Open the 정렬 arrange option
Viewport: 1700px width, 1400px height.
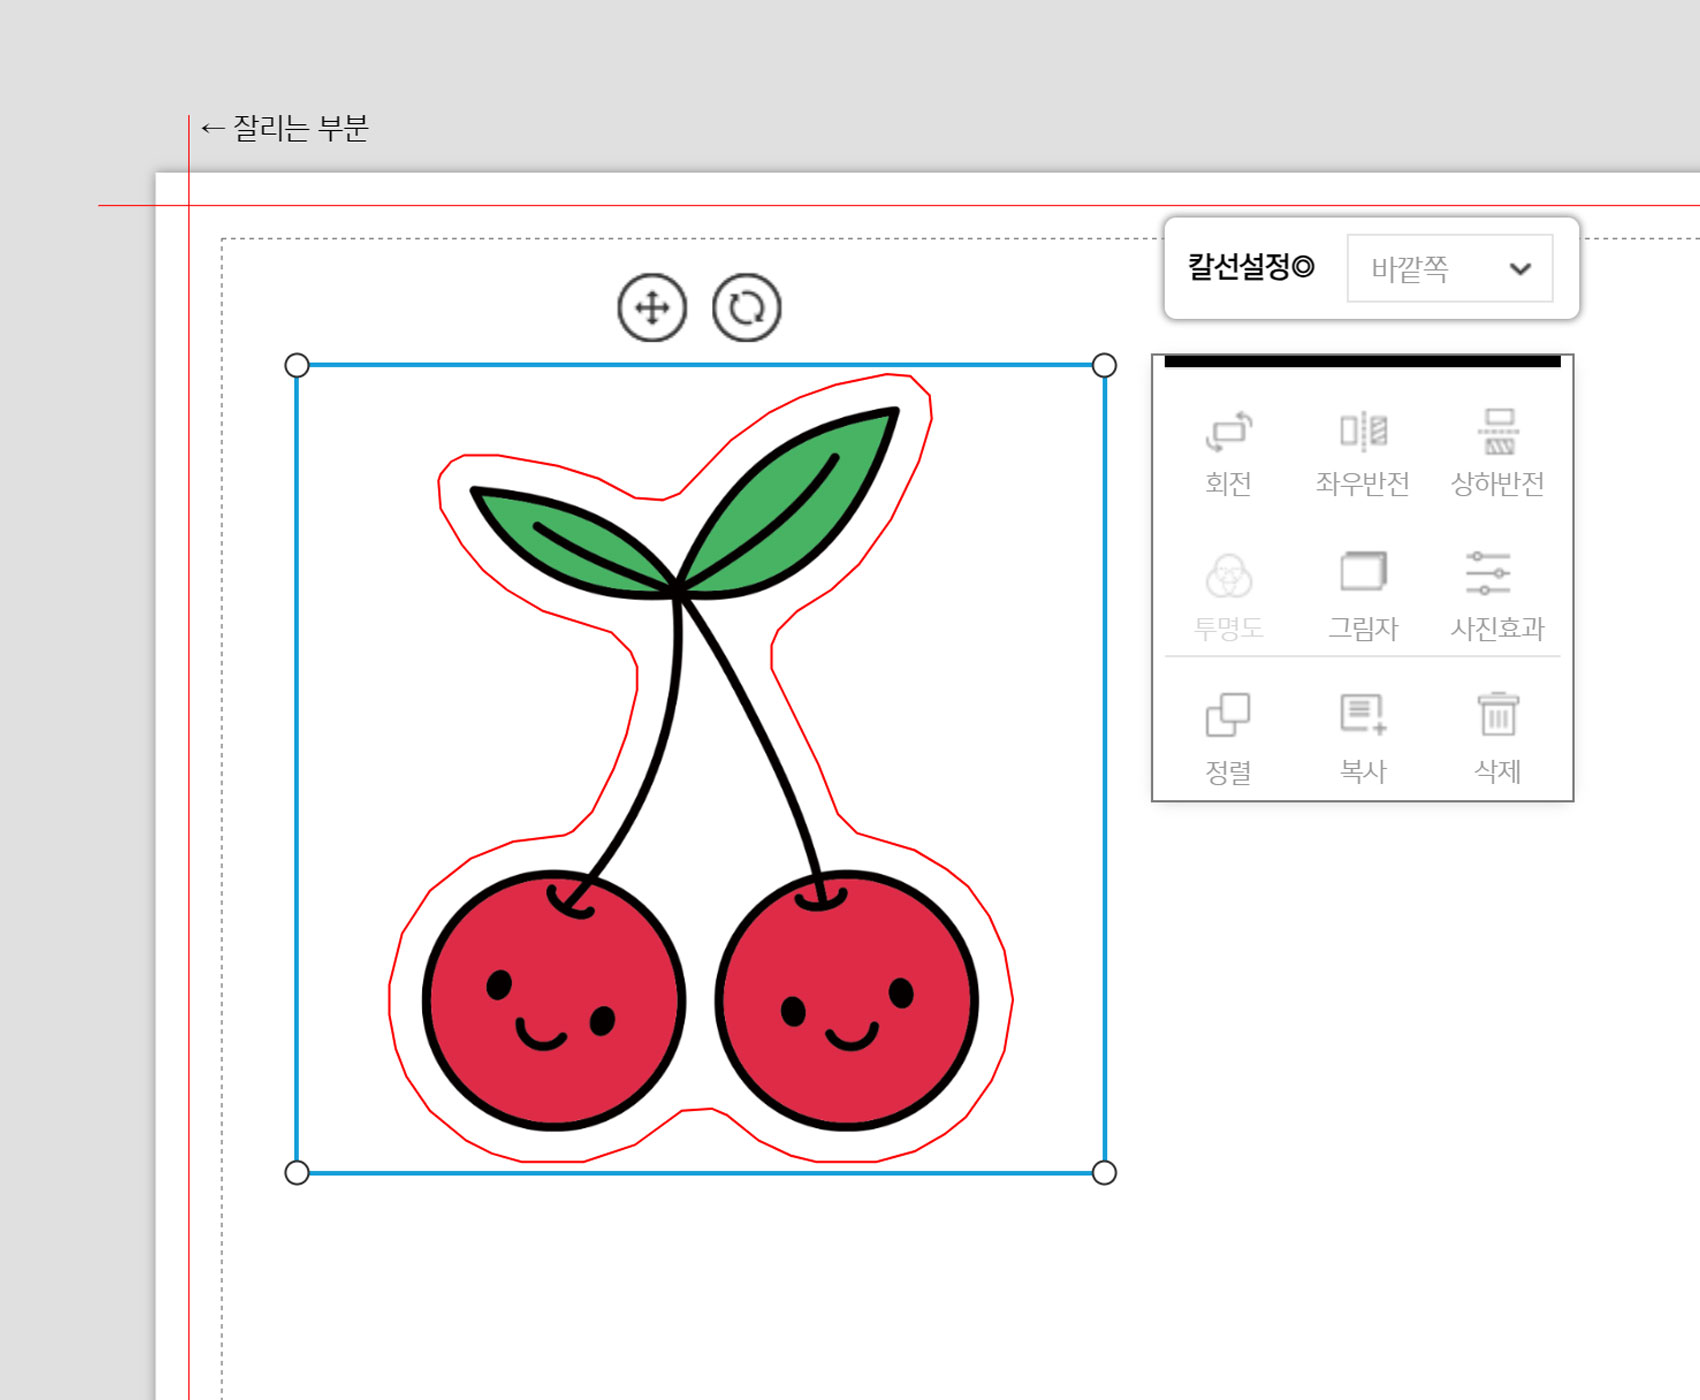point(1228,739)
